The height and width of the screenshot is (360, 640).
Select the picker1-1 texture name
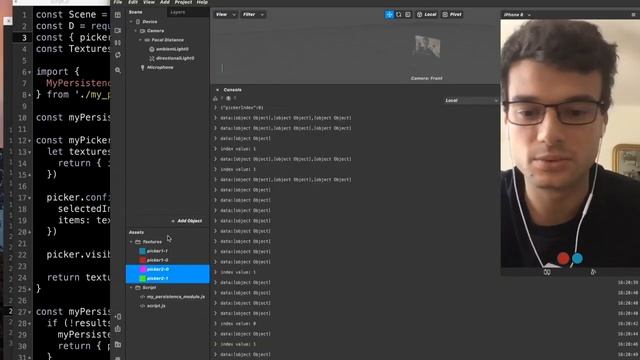click(x=157, y=251)
